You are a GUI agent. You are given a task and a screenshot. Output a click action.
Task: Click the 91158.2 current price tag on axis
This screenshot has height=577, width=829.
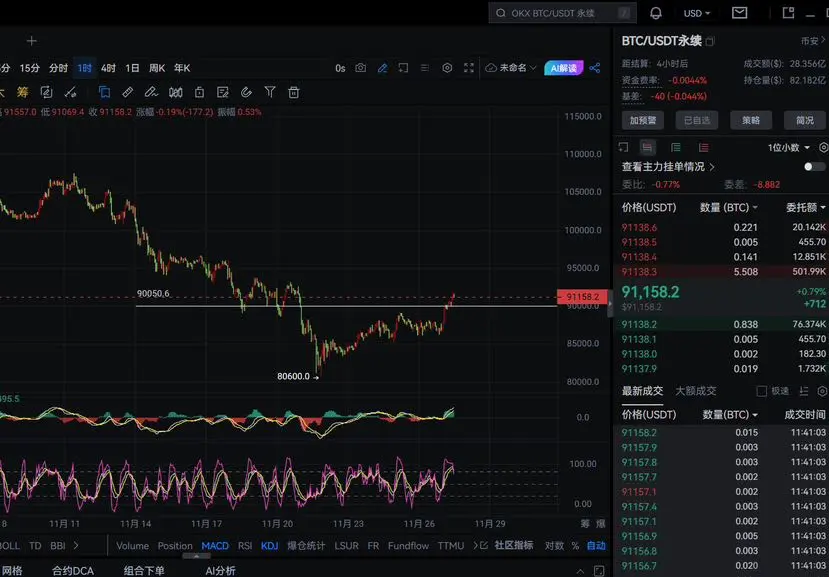tap(583, 297)
